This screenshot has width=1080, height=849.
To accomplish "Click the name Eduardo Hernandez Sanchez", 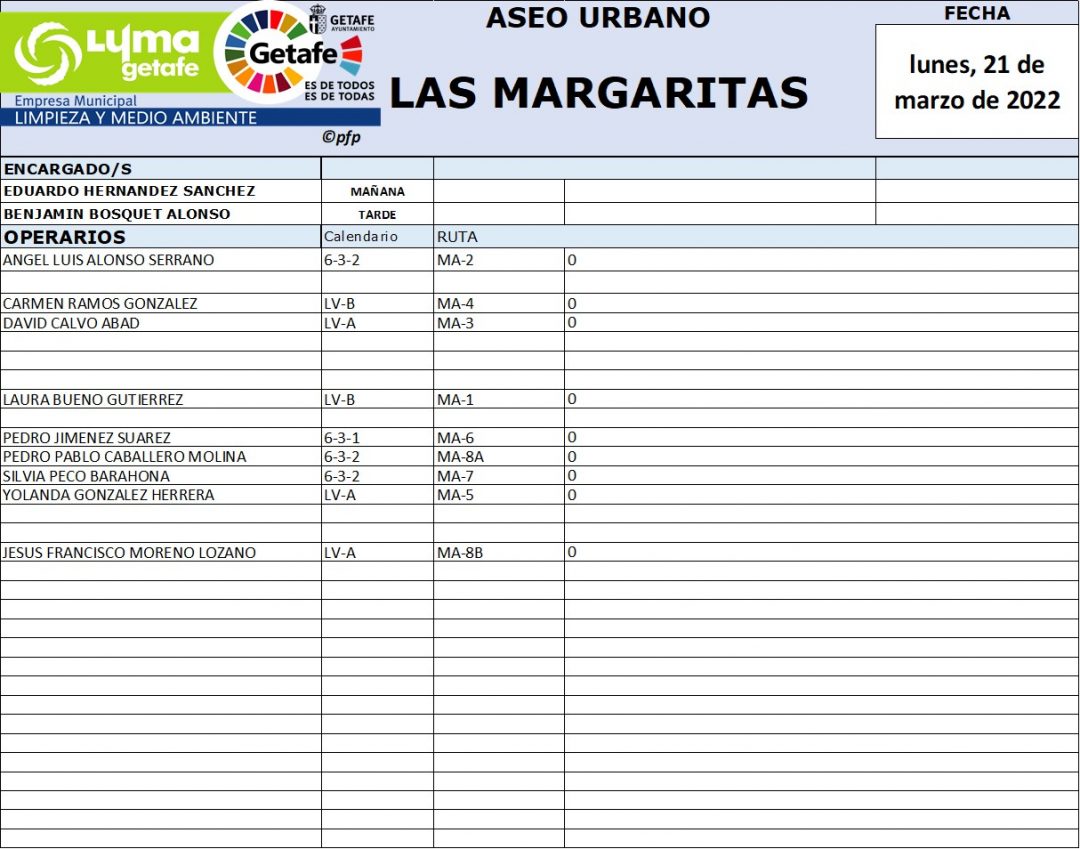I will [130, 191].
